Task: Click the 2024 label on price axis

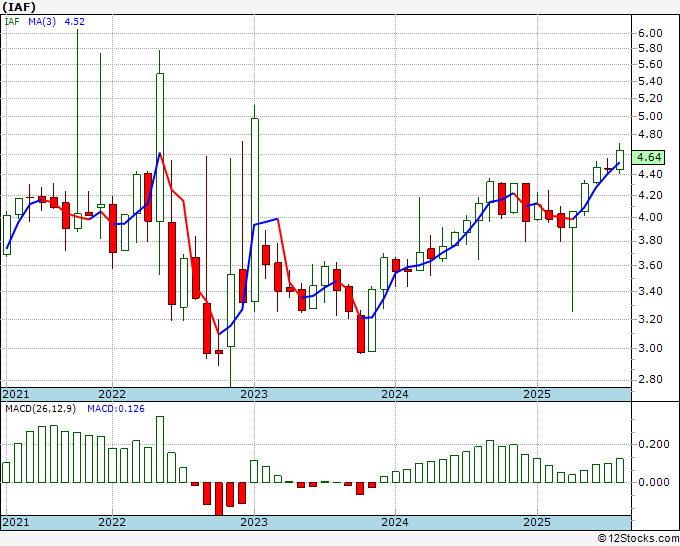Action: (x=395, y=394)
